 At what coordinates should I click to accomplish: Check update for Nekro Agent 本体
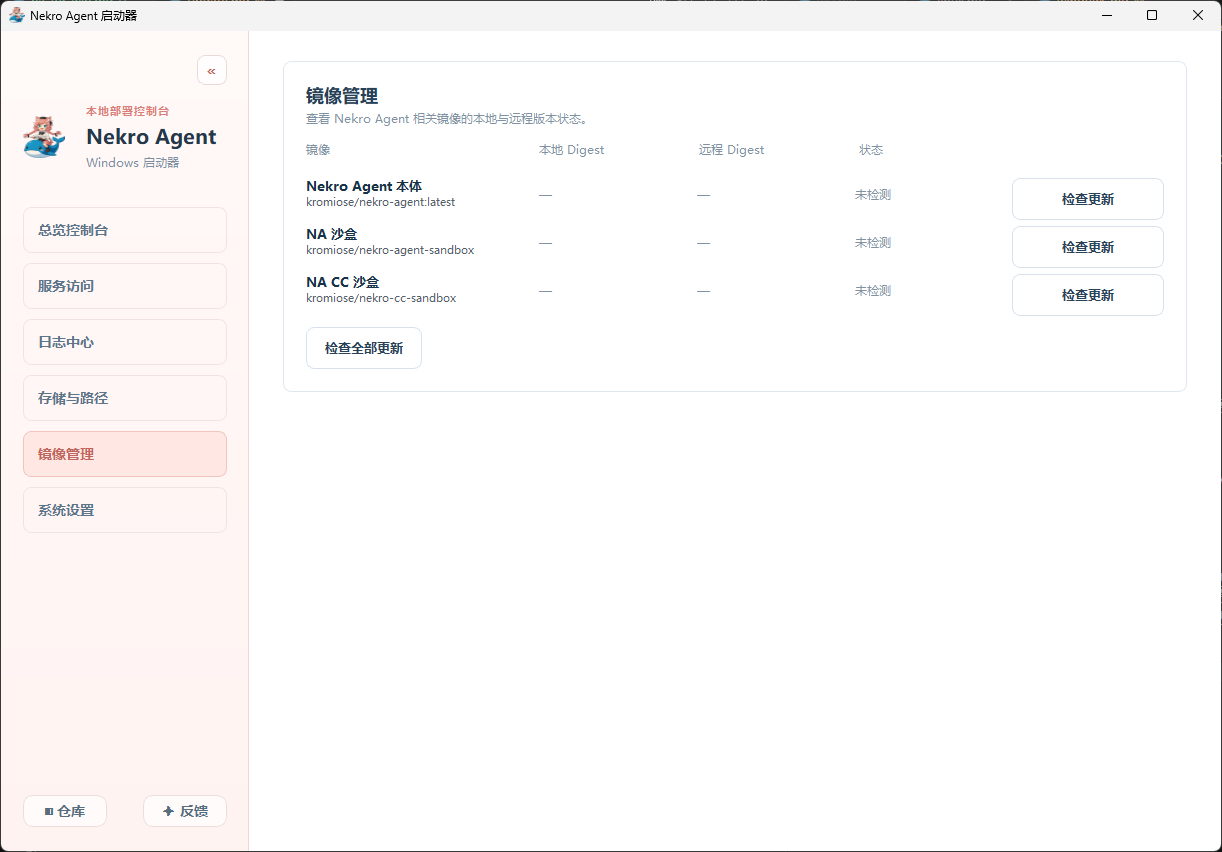pos(1087,199)
